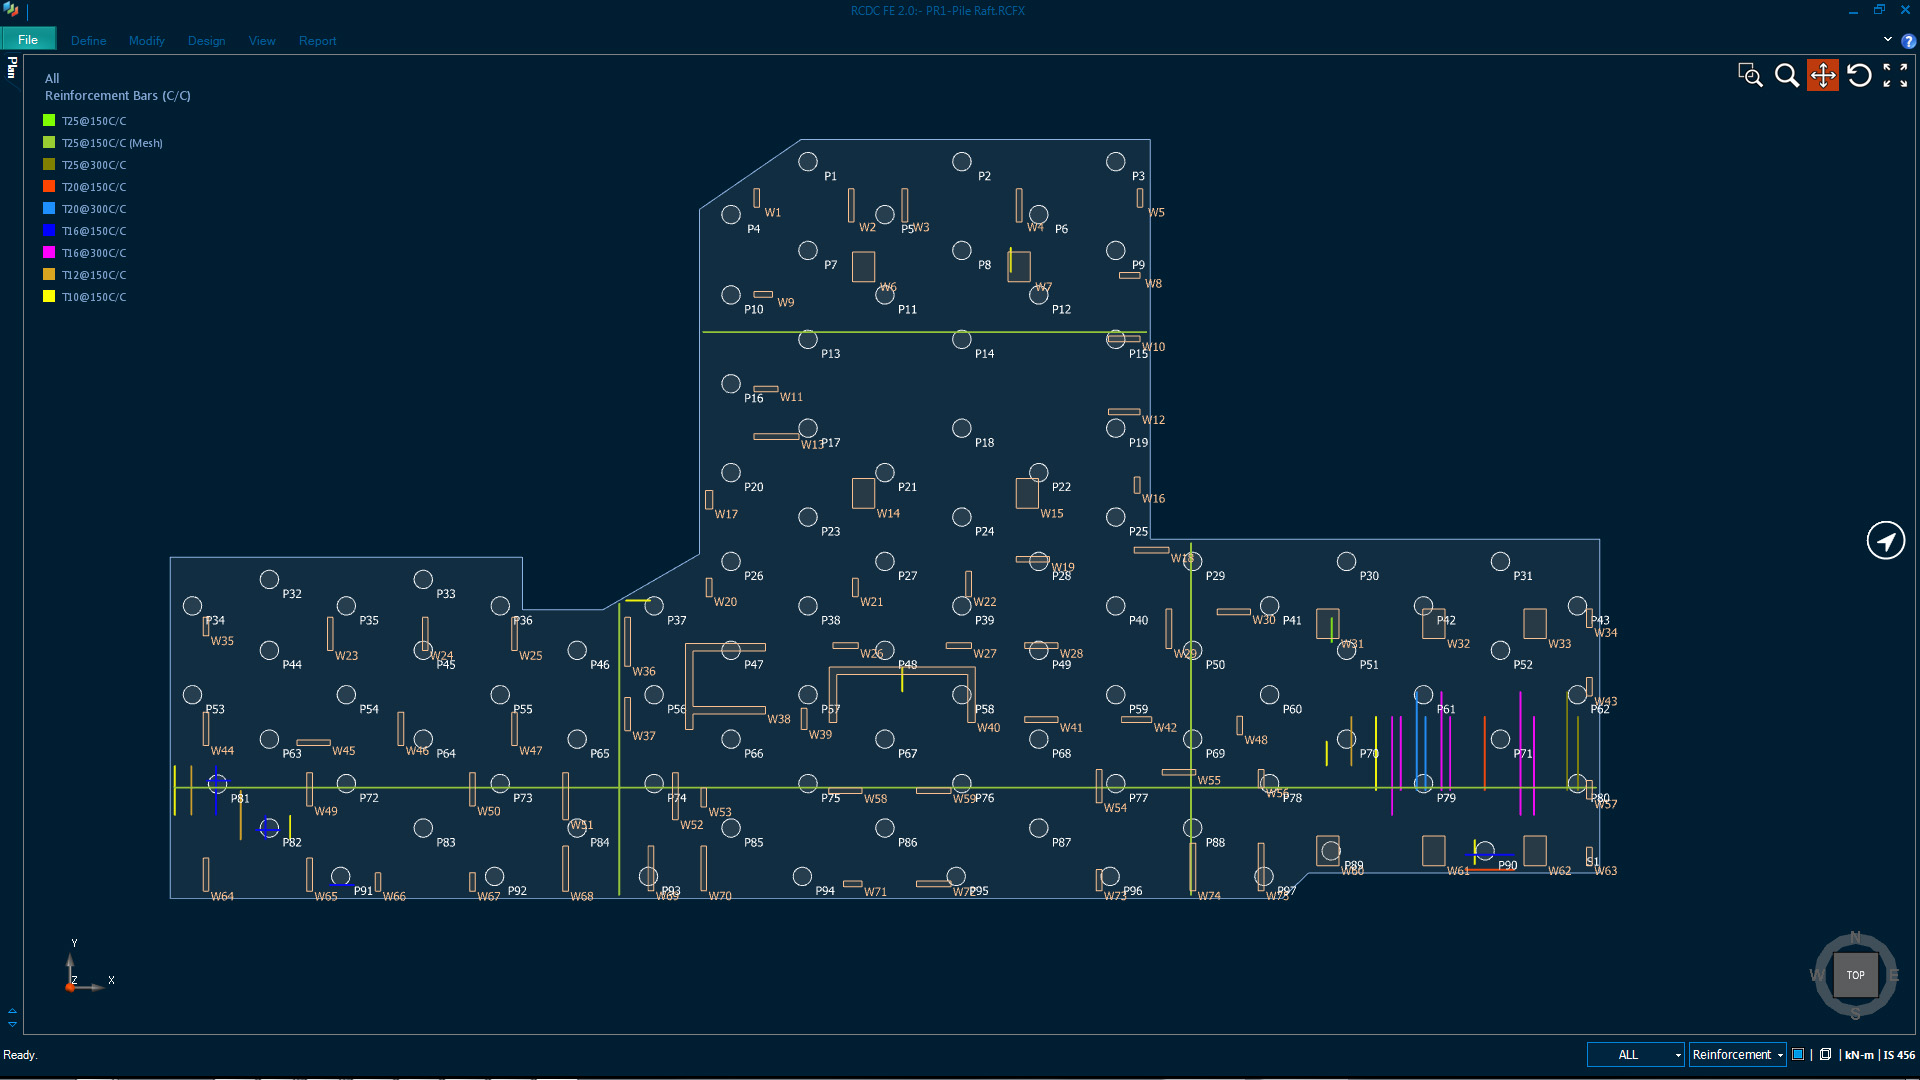This screenshot has height=1080, width=1920.
Task: Click the fit to extents icon
Action: pyautogui.click(x=1895, y=75)
